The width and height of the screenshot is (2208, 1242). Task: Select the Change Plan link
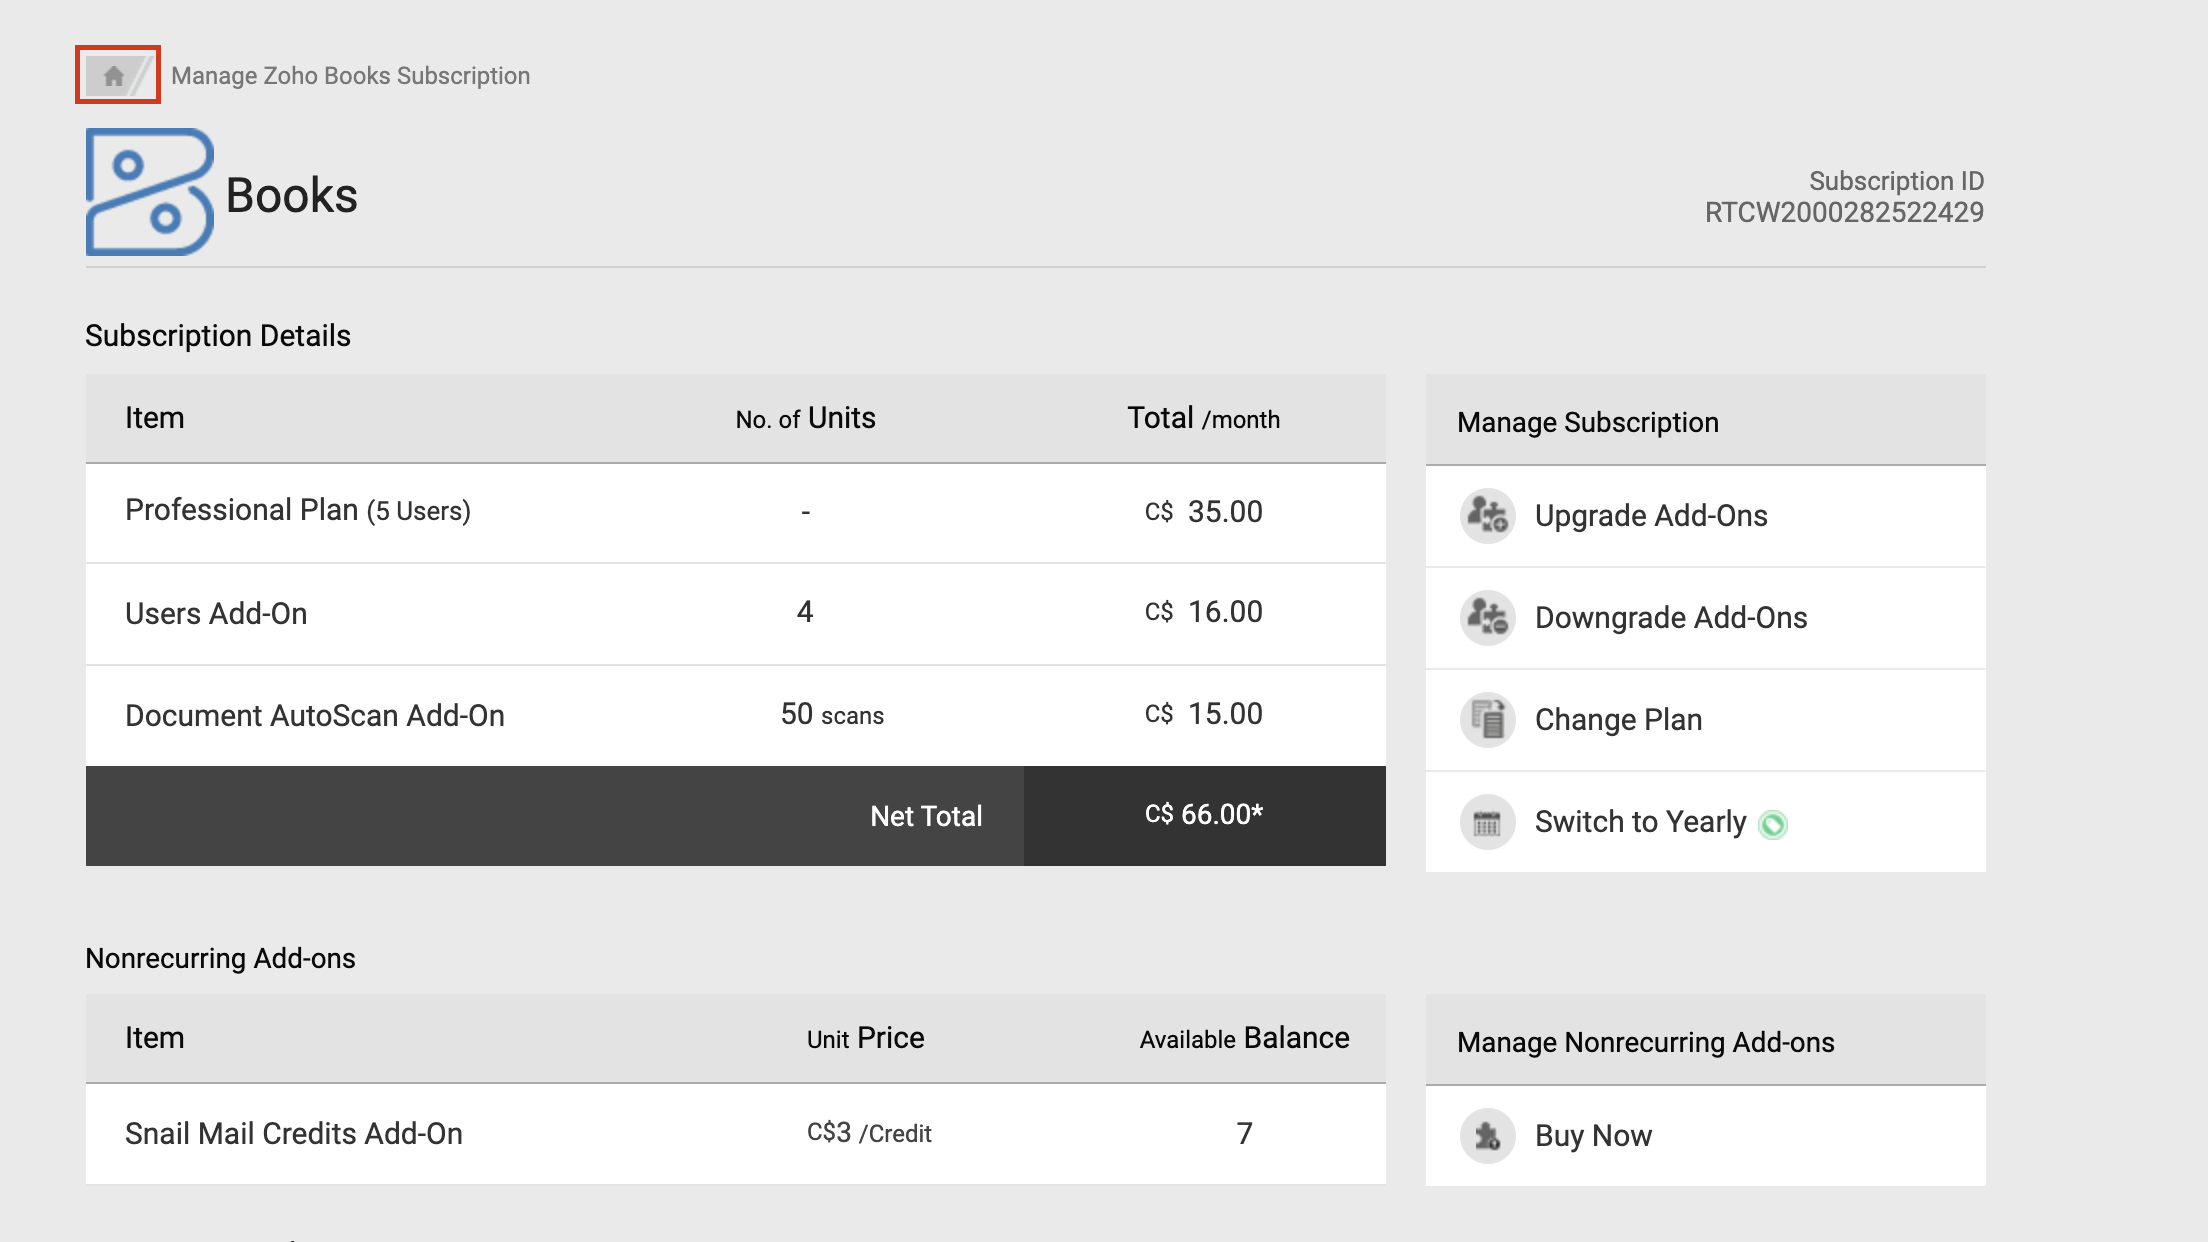[1618, 720]
